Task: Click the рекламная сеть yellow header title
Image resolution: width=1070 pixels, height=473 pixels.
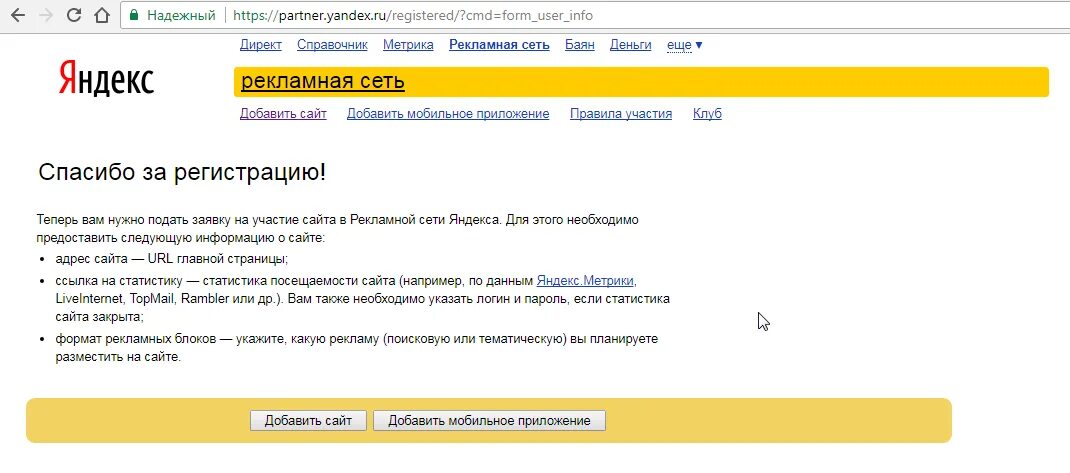Action: 323,81
